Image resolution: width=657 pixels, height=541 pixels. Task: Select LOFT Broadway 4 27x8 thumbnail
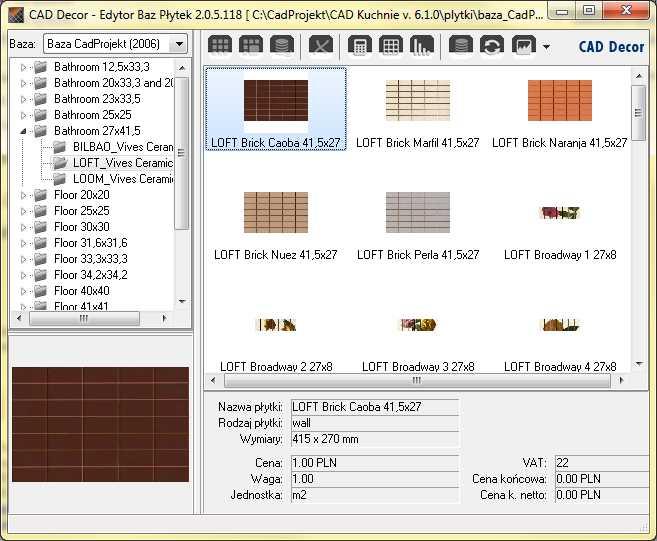coord(560,325)
